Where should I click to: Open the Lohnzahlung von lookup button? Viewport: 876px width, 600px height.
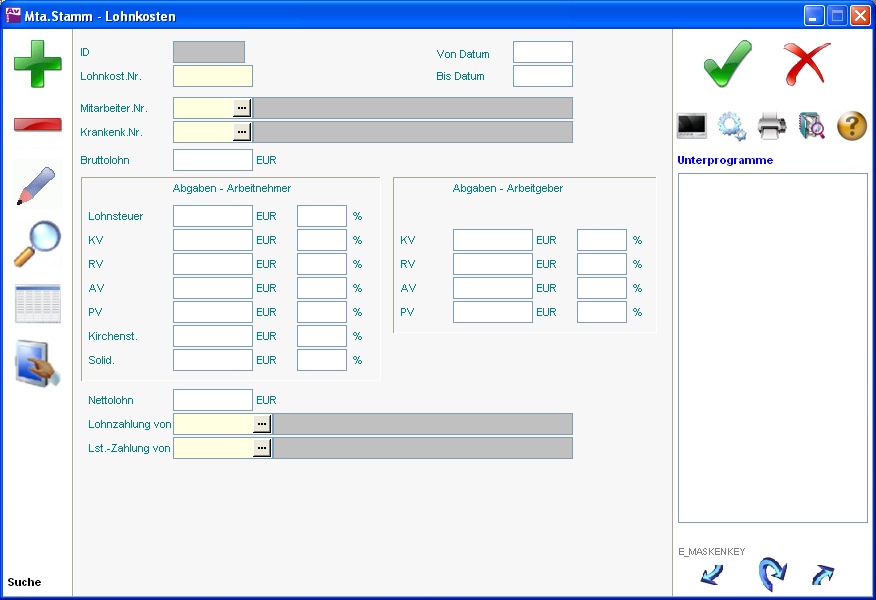click(x=262, y=424)
